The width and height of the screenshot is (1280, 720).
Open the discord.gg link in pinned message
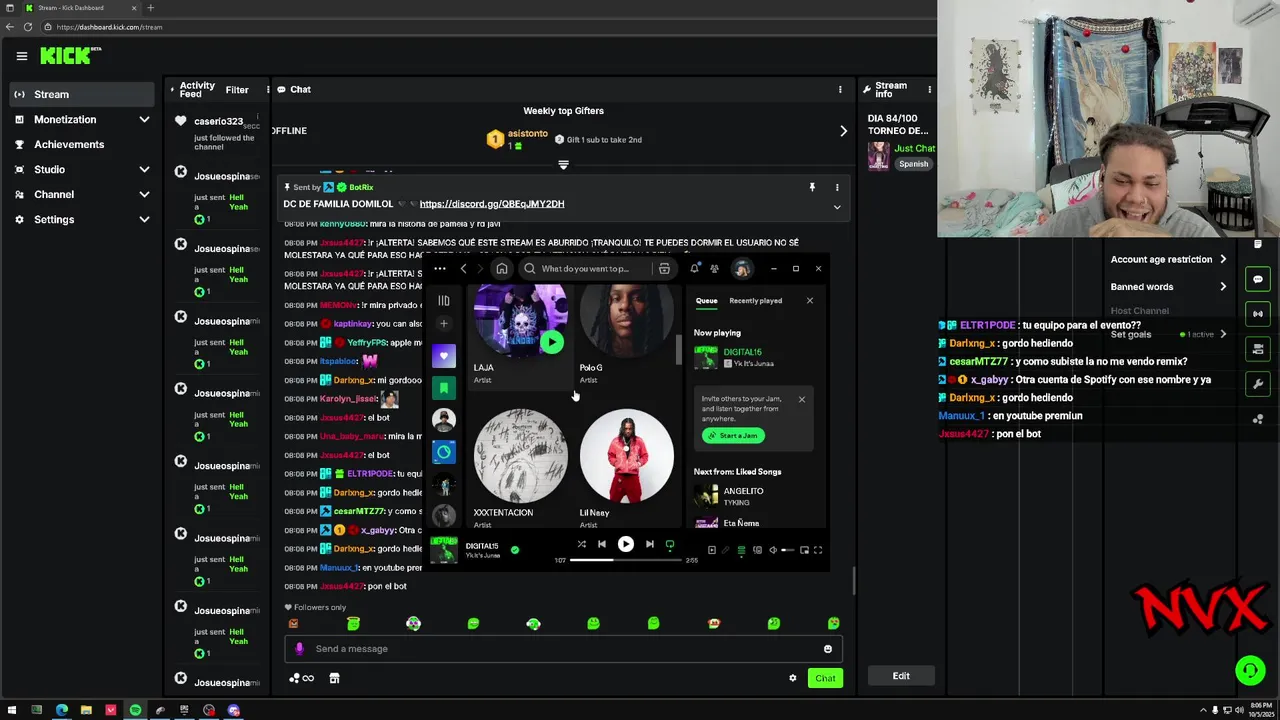(x=492, y=204)
